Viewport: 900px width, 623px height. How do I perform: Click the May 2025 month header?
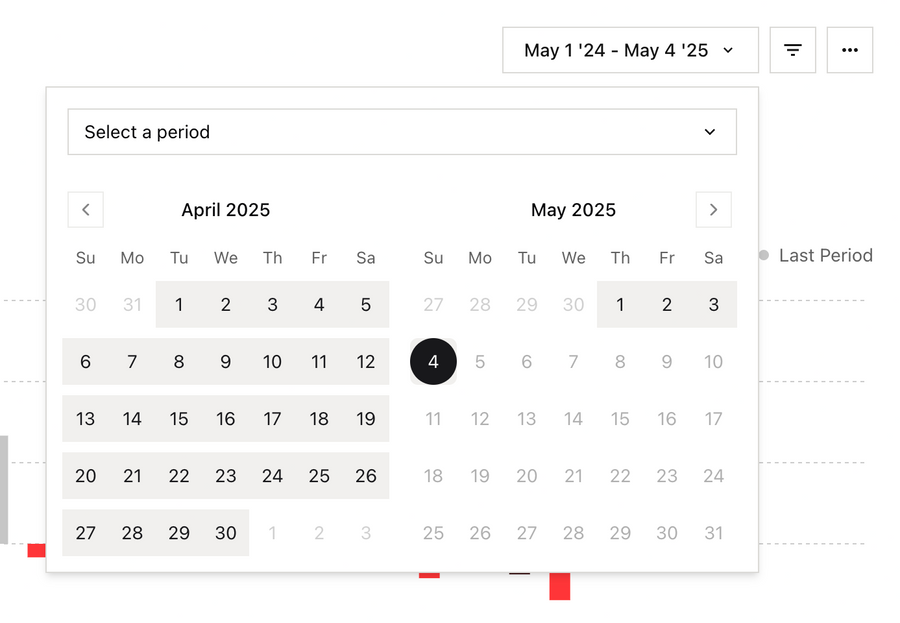tap(573, 210)
